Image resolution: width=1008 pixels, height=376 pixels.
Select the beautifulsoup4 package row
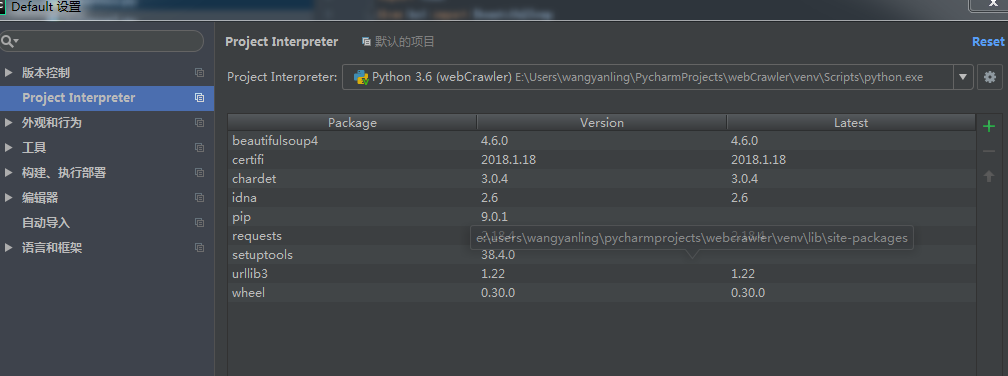[602, 141]
